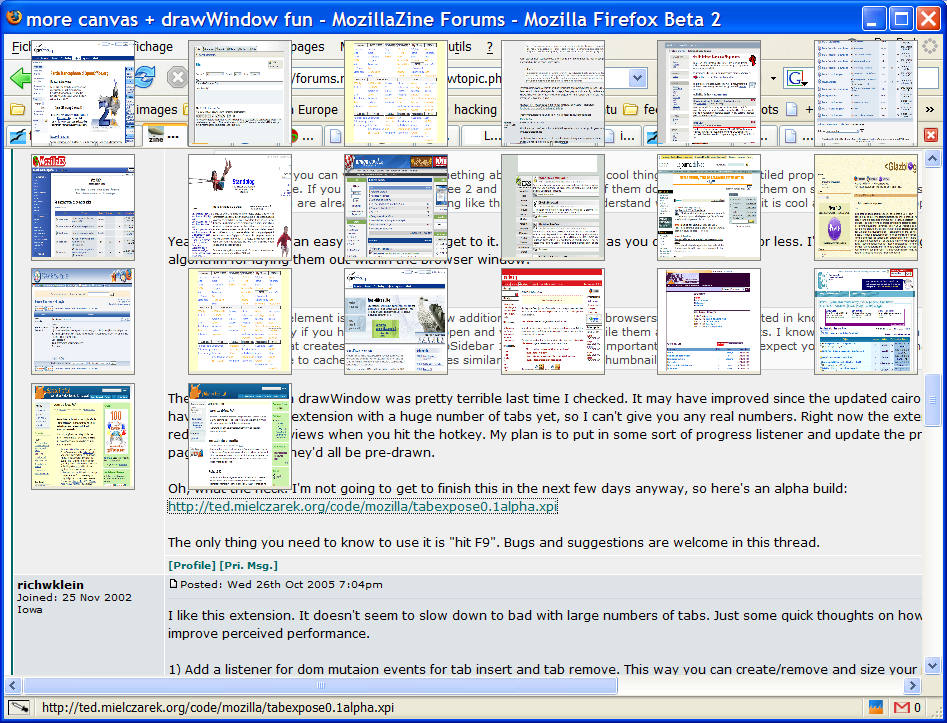Open the Europe bookmark
Viewport: 947px width, 723px height.
click(318, 109)
